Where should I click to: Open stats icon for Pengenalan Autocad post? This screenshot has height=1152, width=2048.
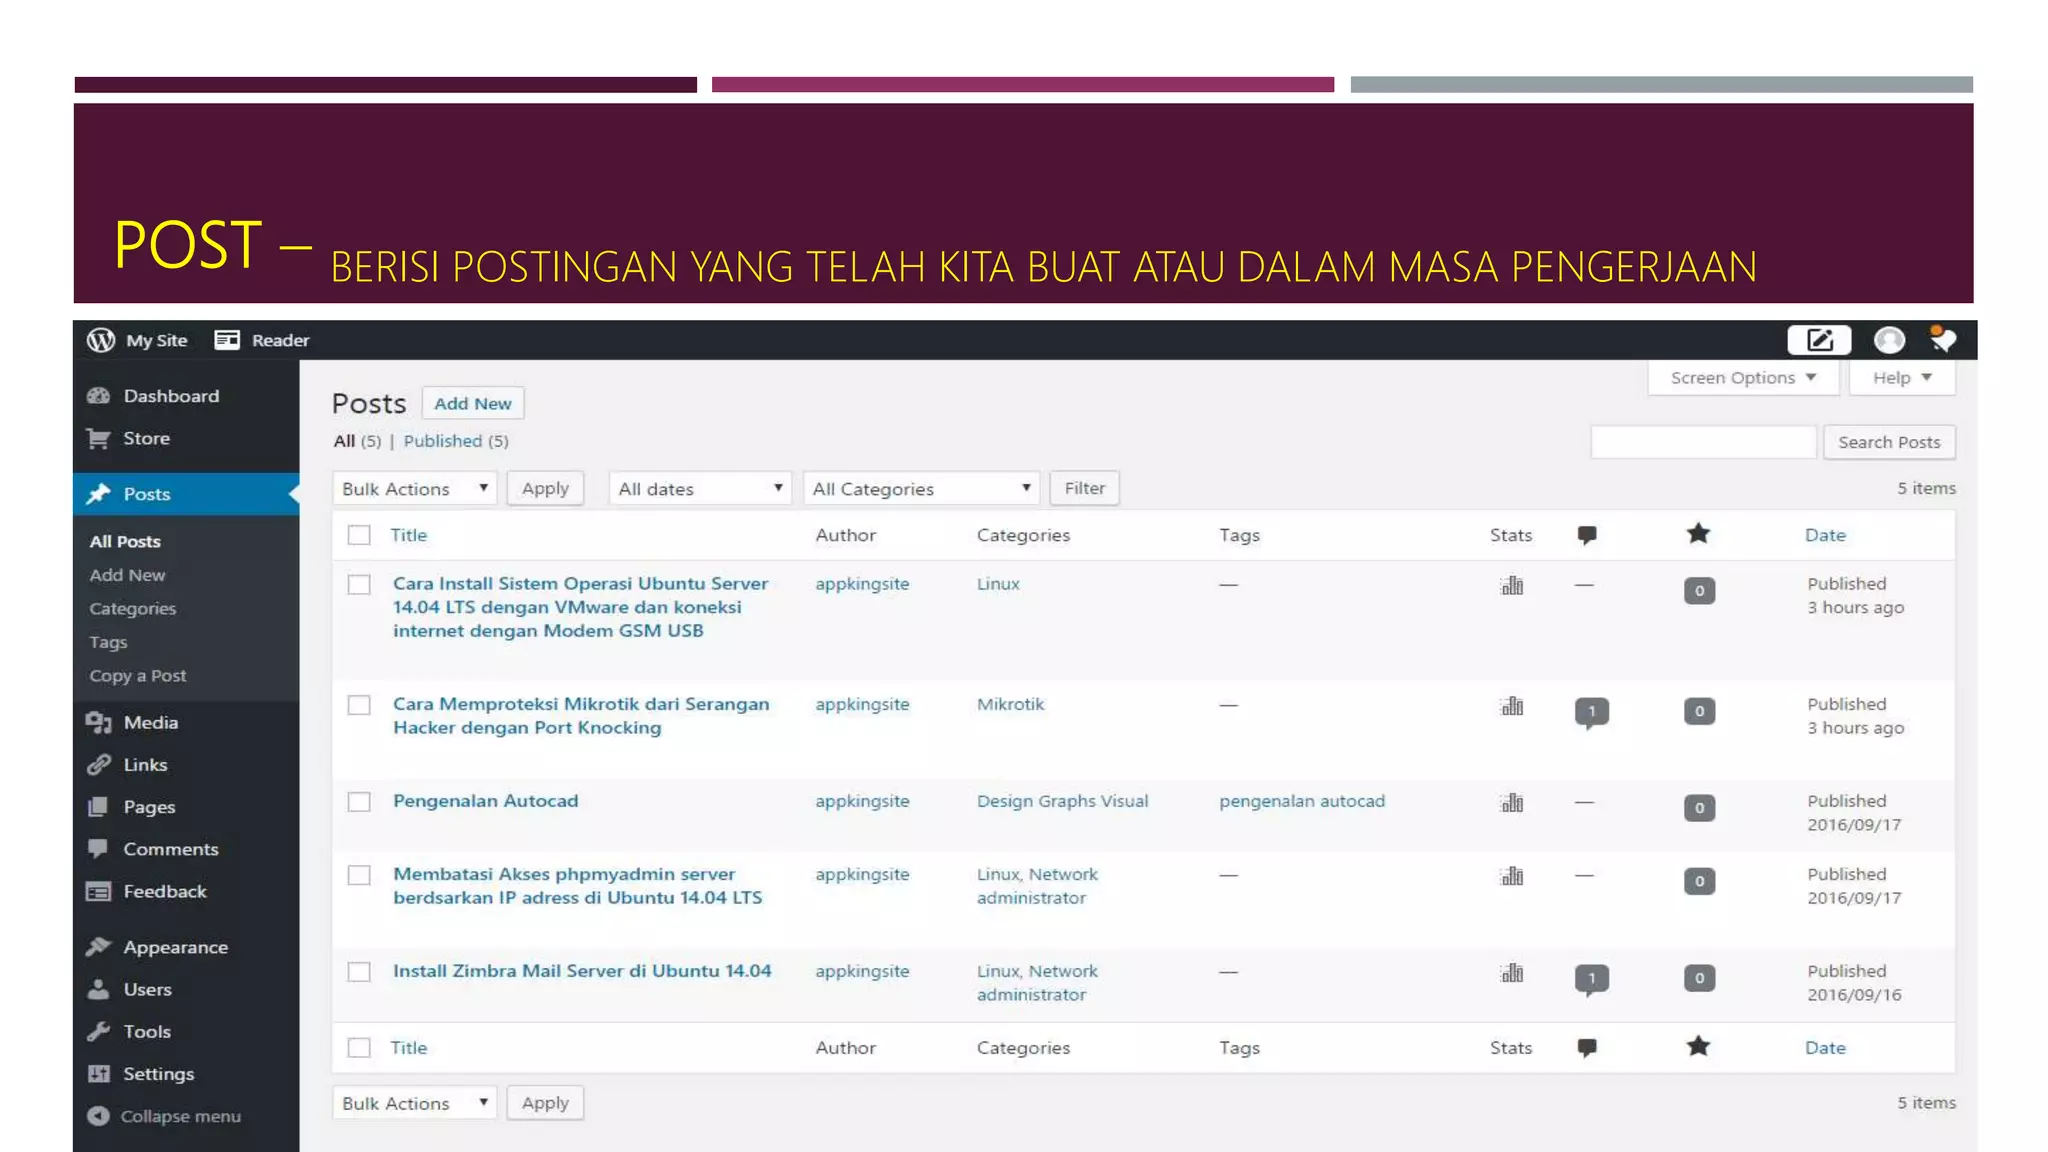click(1512, 802)
